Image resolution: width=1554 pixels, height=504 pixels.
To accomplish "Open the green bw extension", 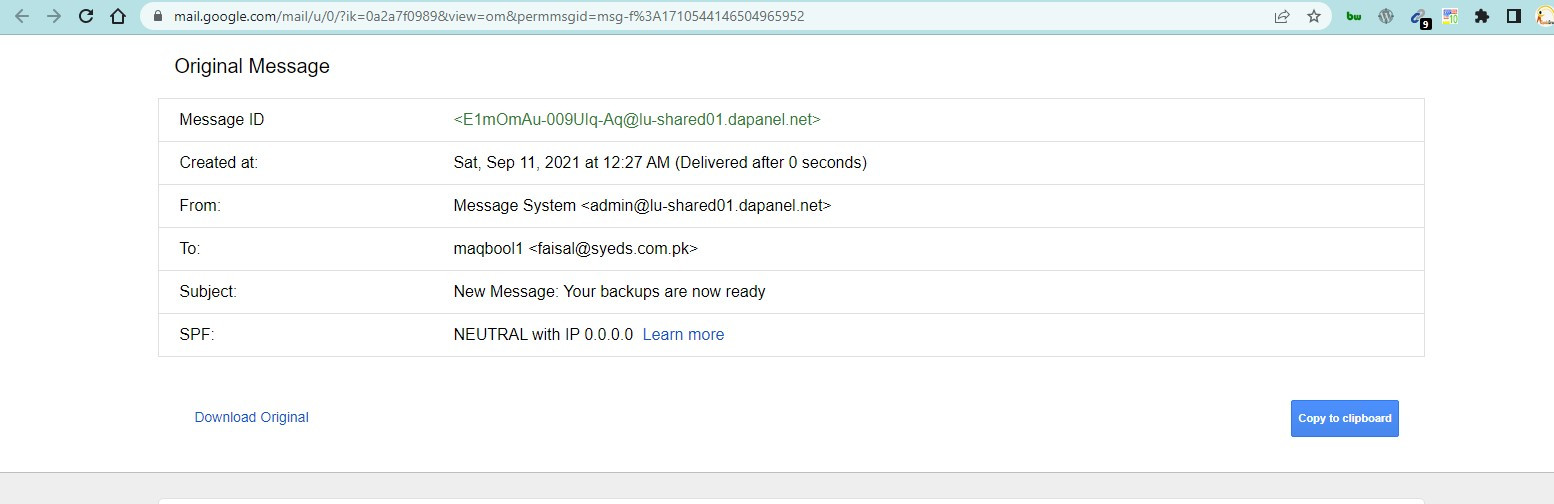I will [x=1354, y=16].
